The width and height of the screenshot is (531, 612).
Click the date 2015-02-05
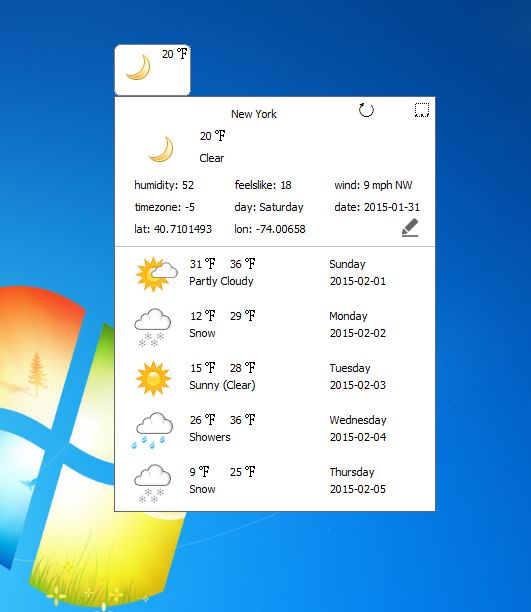(x=358, y=489)
